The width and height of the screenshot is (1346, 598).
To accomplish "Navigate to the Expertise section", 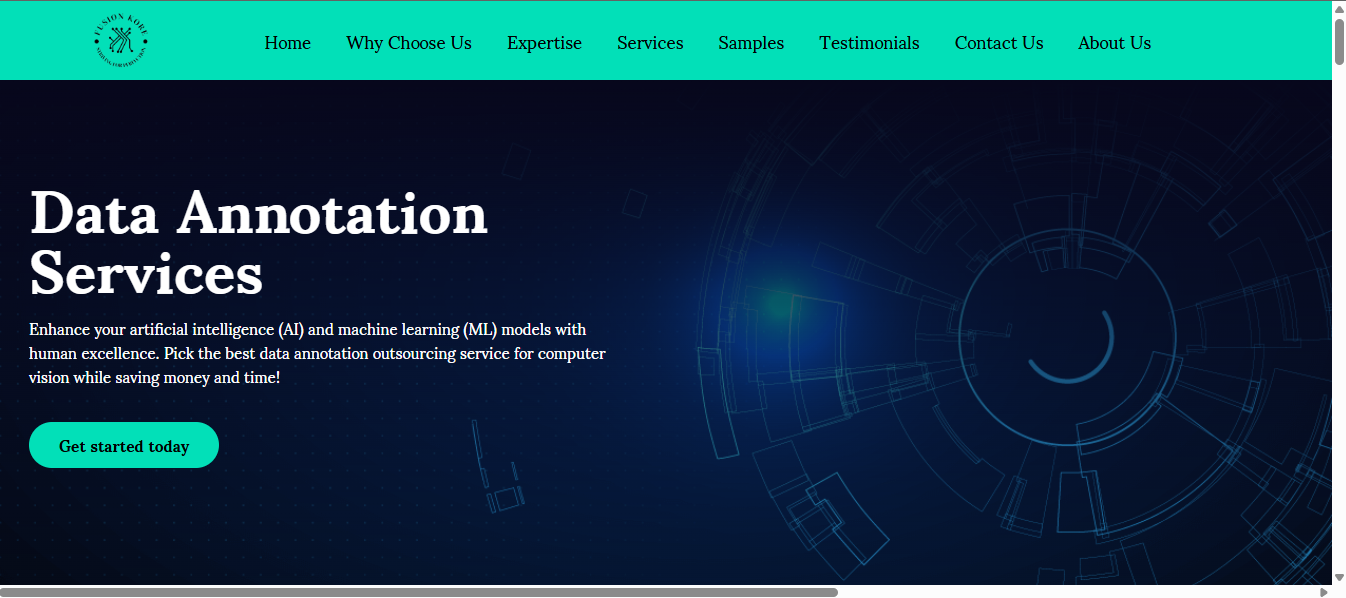I will [x=544, y=43].
